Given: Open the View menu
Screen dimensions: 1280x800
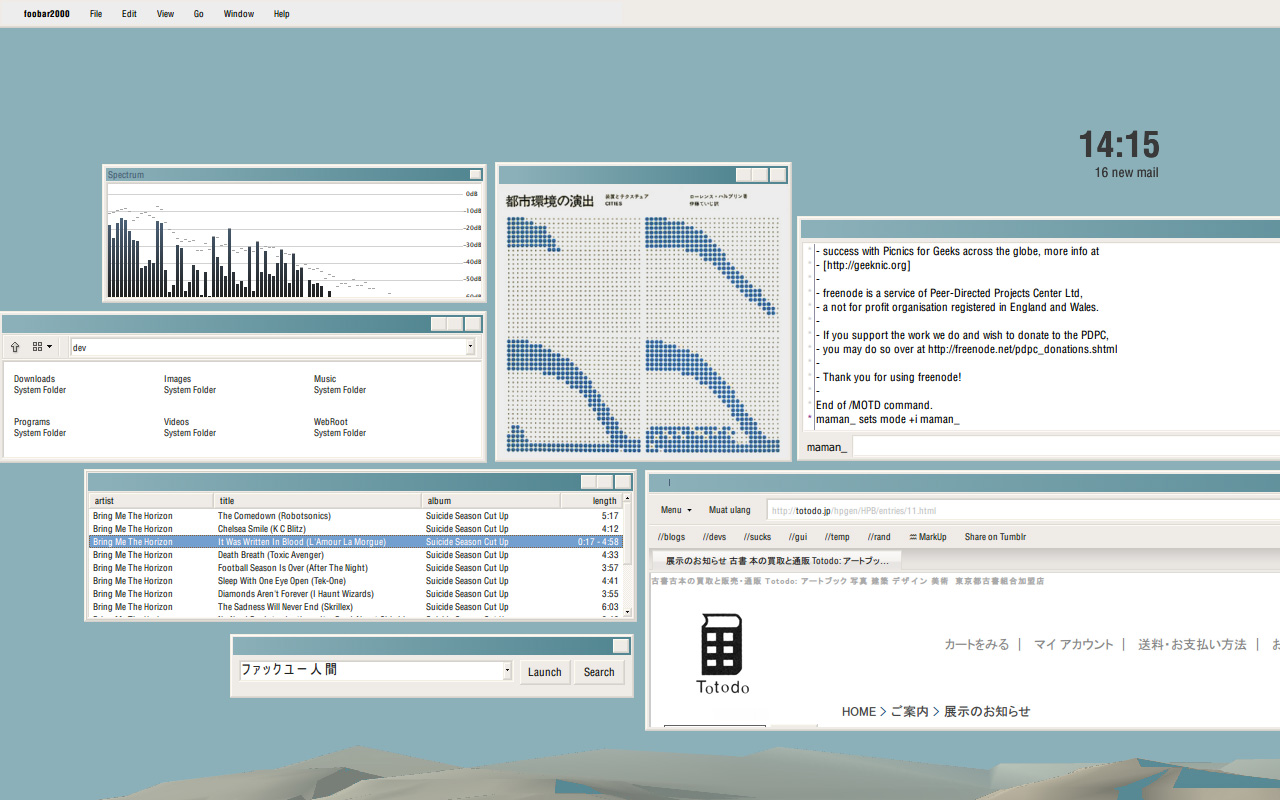Looking at the screenshot, I should [165, 14].
